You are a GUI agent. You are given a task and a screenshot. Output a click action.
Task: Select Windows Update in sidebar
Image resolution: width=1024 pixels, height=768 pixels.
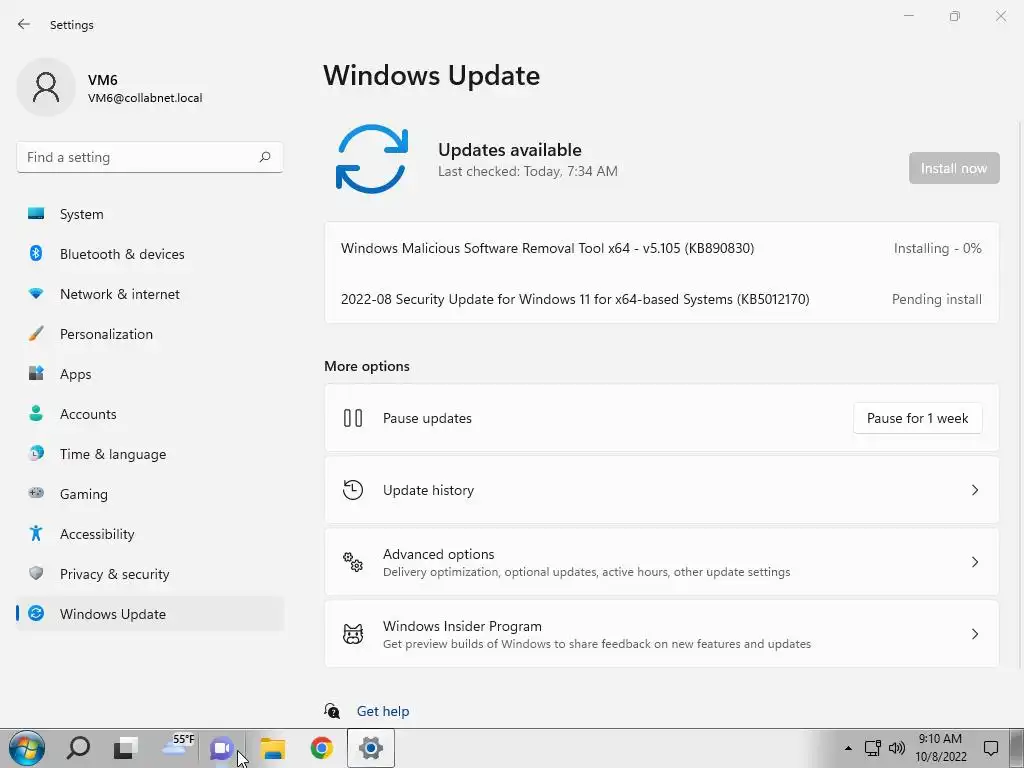click(x=150, y=614)
